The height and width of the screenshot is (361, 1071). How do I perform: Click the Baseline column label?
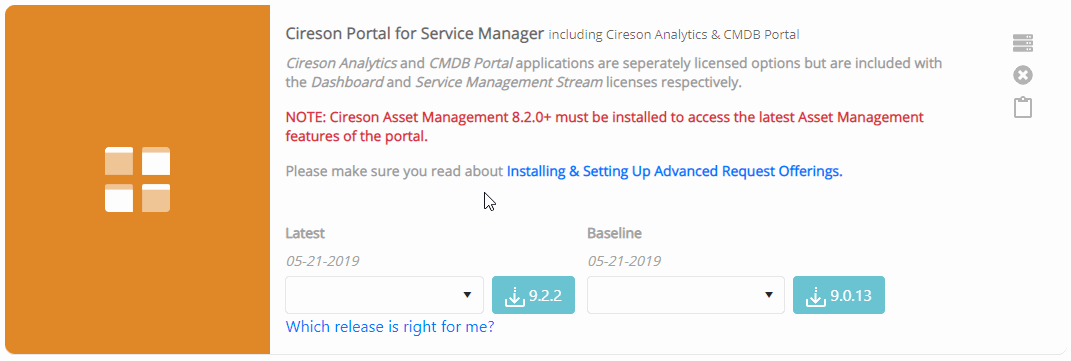click(x=615, y=233)
